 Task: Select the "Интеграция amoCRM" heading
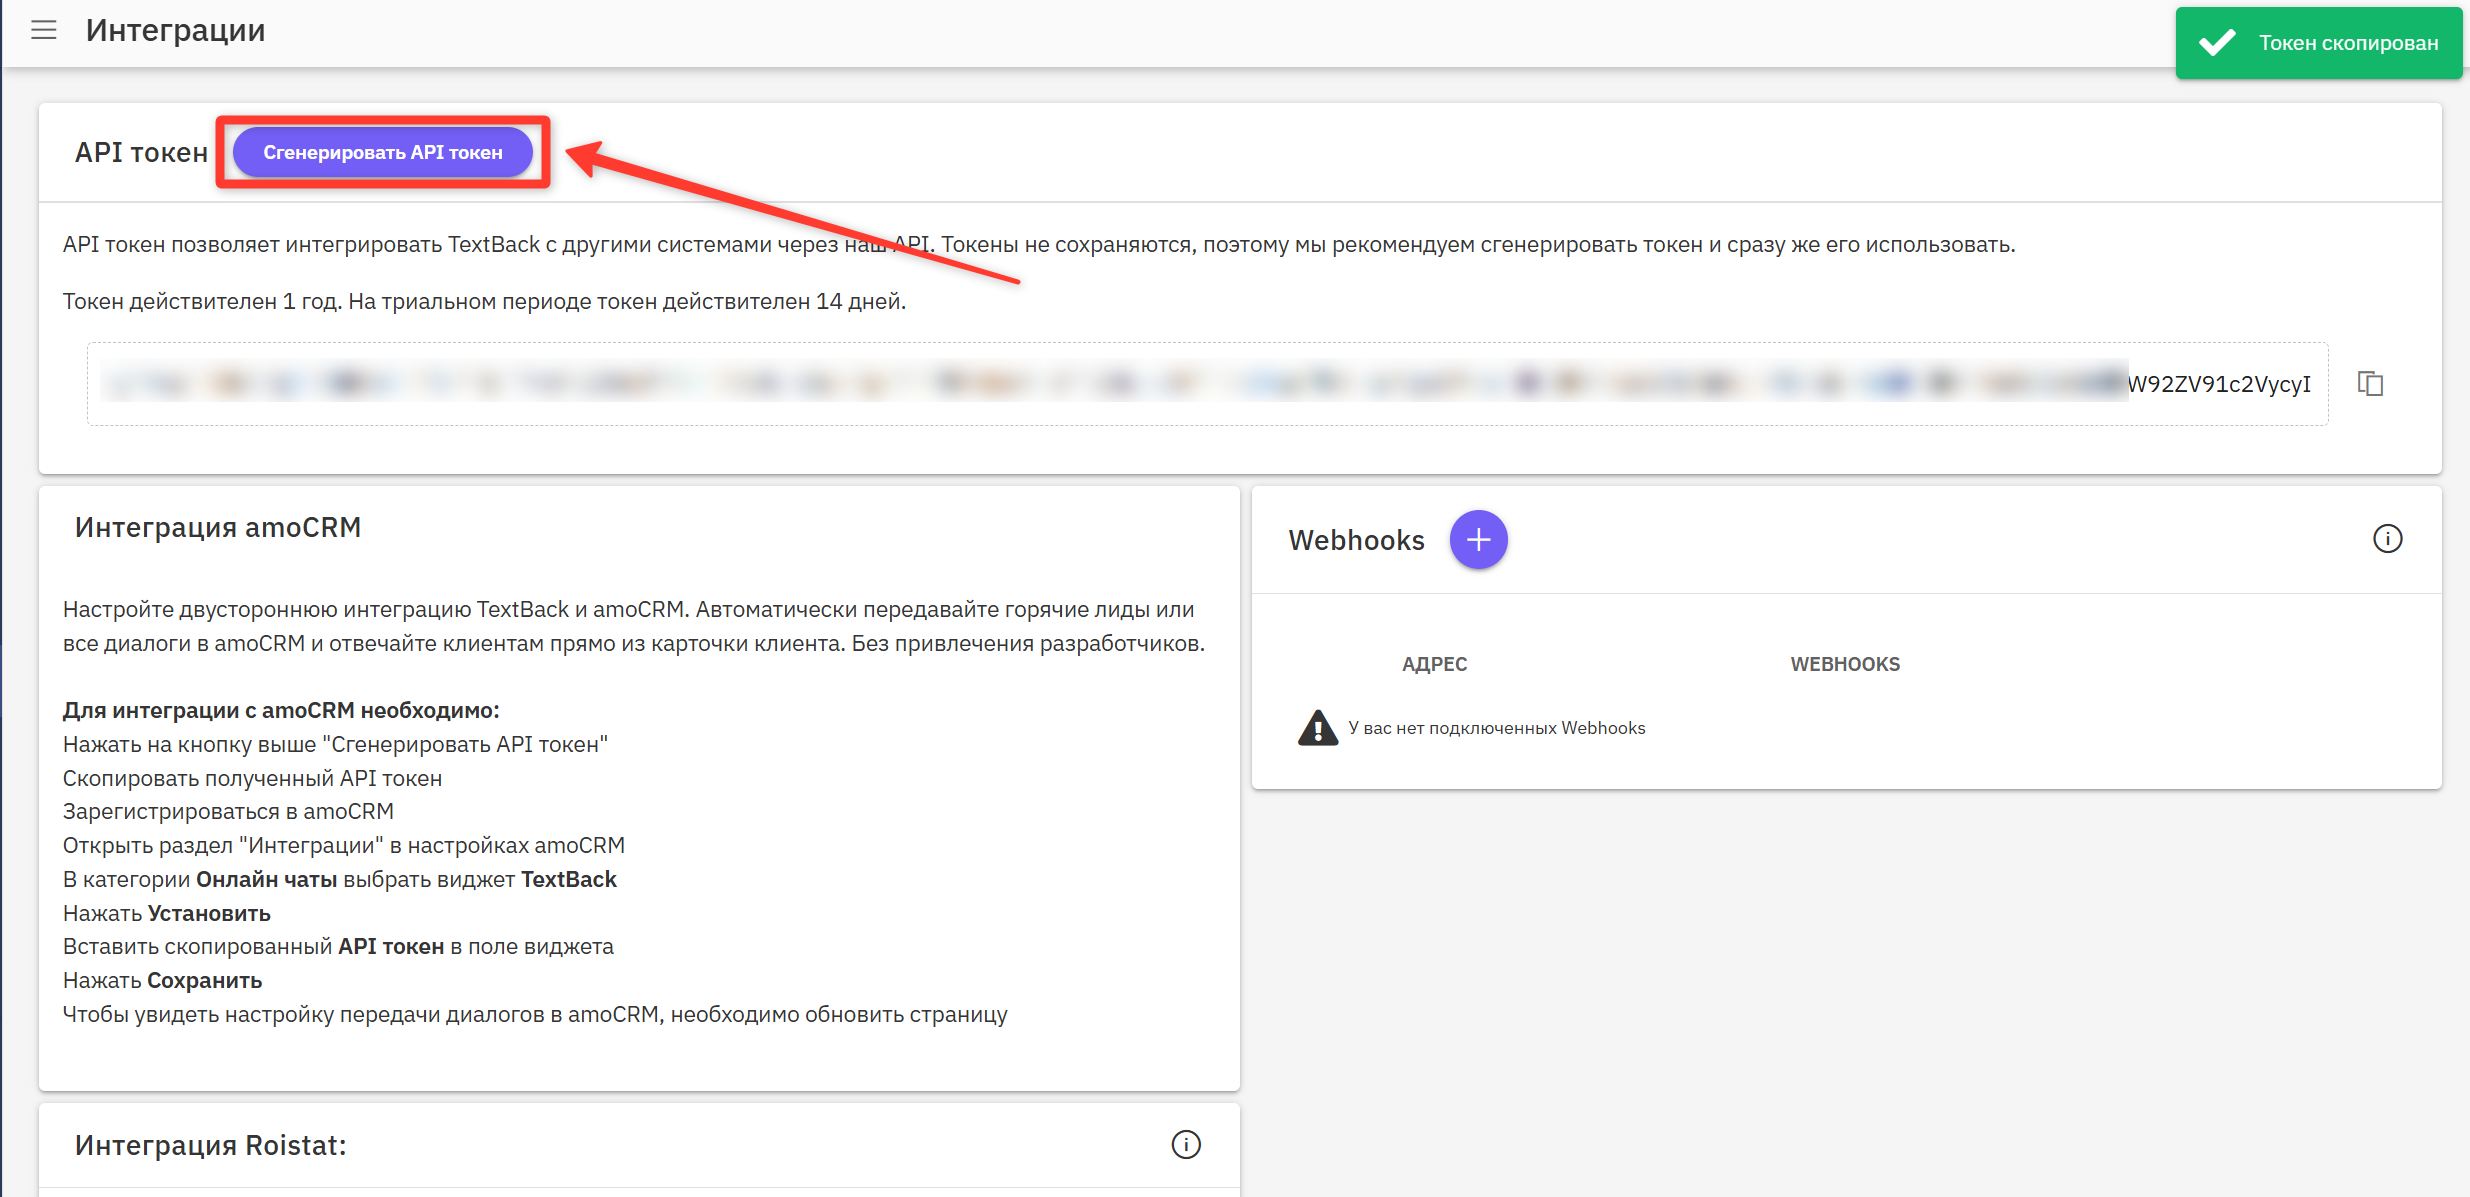[218, 527]
